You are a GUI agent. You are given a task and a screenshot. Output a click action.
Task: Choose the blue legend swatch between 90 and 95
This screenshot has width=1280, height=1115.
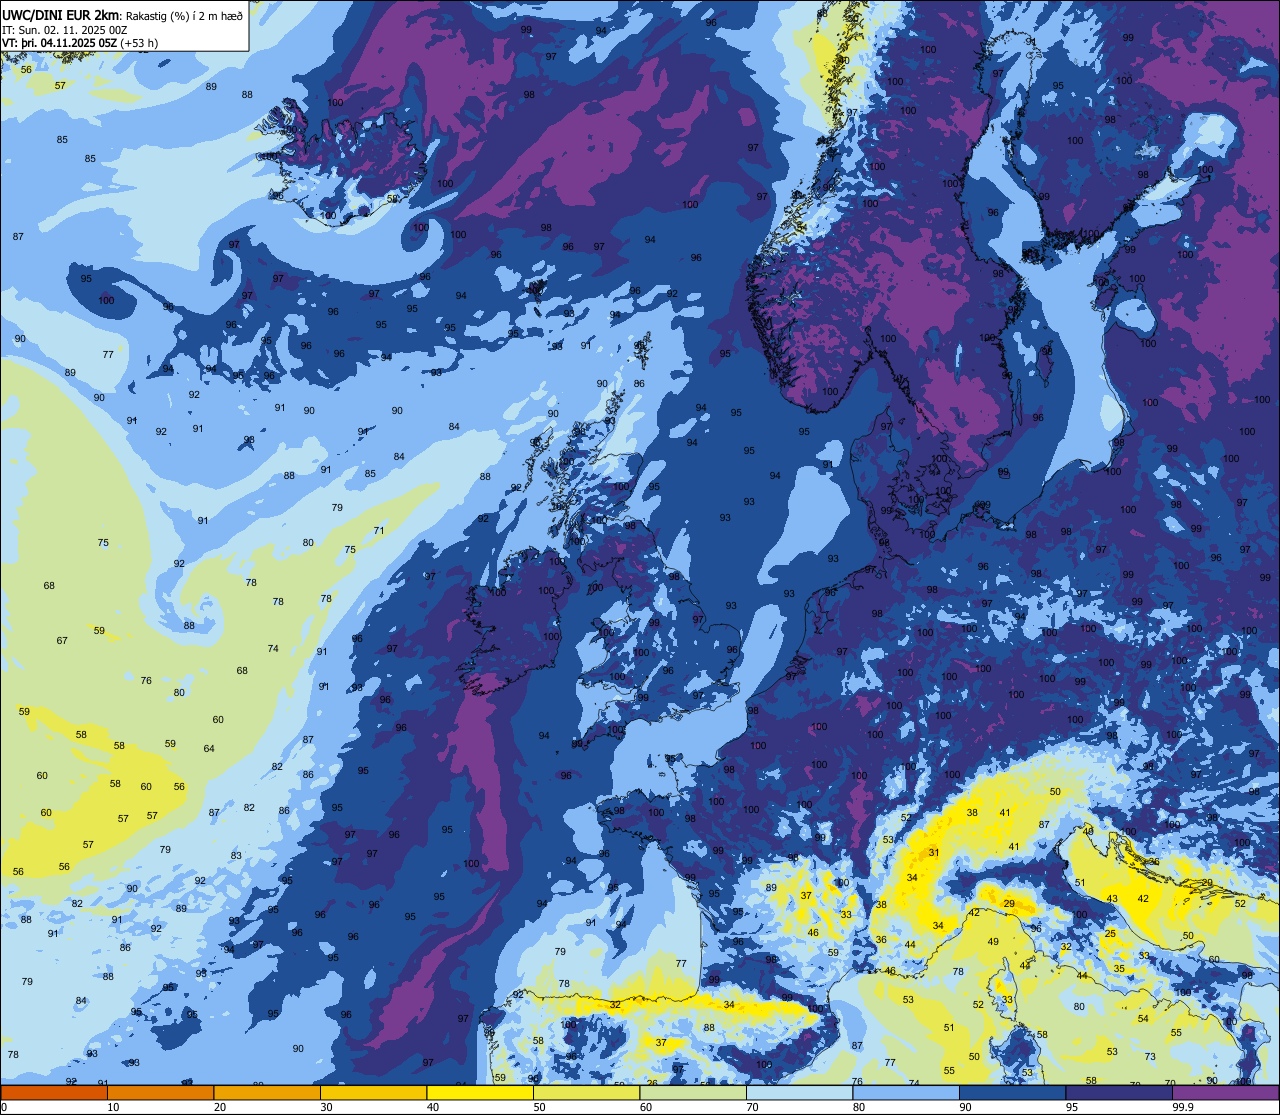pyautogui.click(x=1012, y=1093)
